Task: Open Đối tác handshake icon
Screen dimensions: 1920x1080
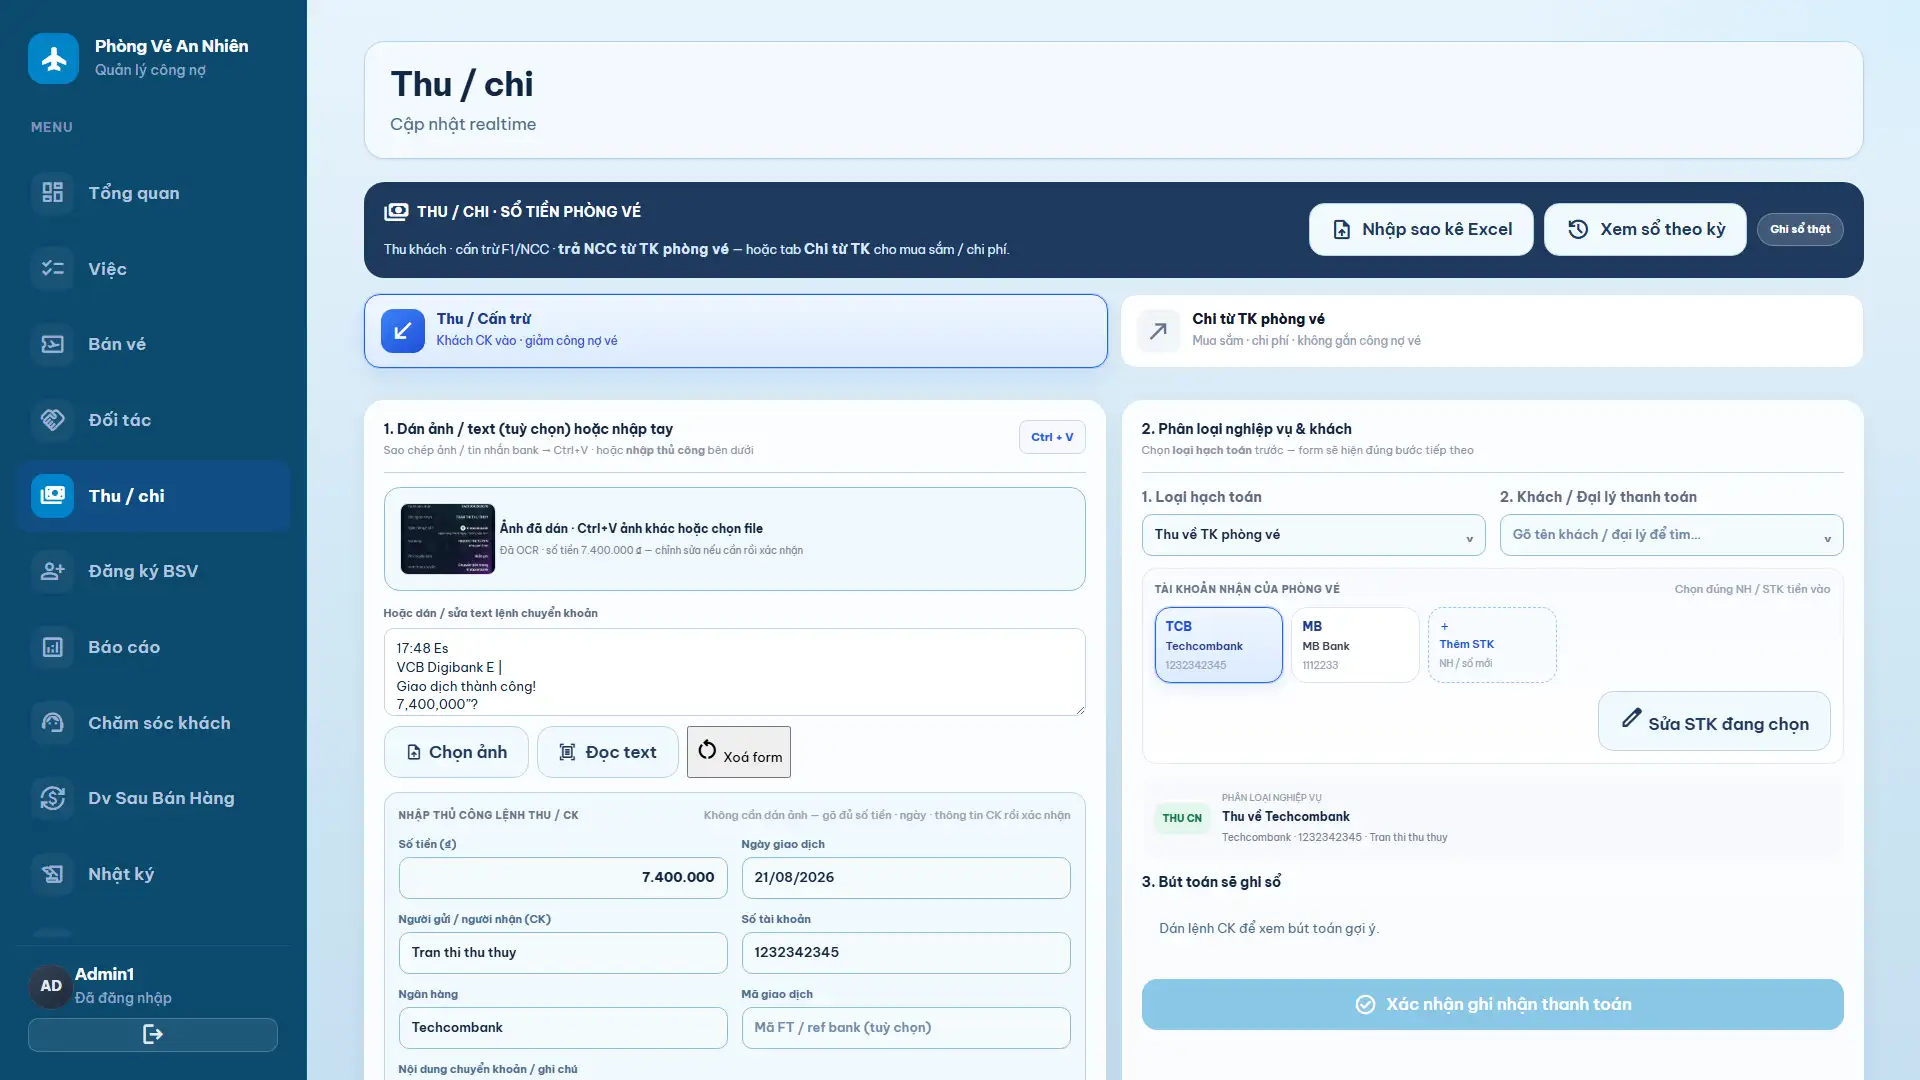Action: (52, 419)
